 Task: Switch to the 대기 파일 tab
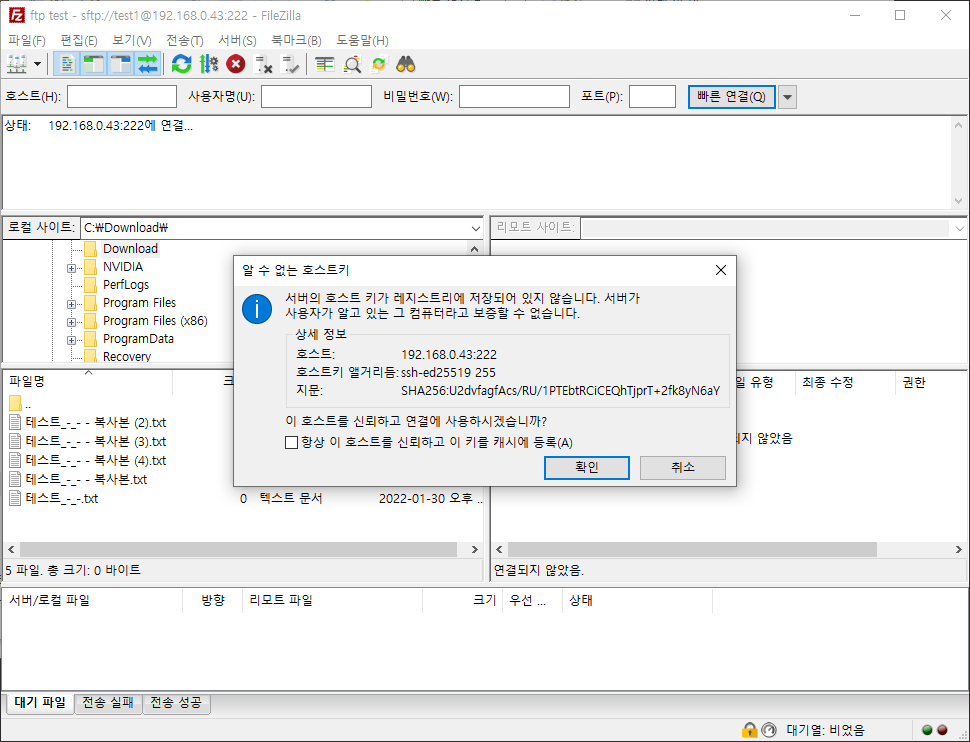point(40,703)
